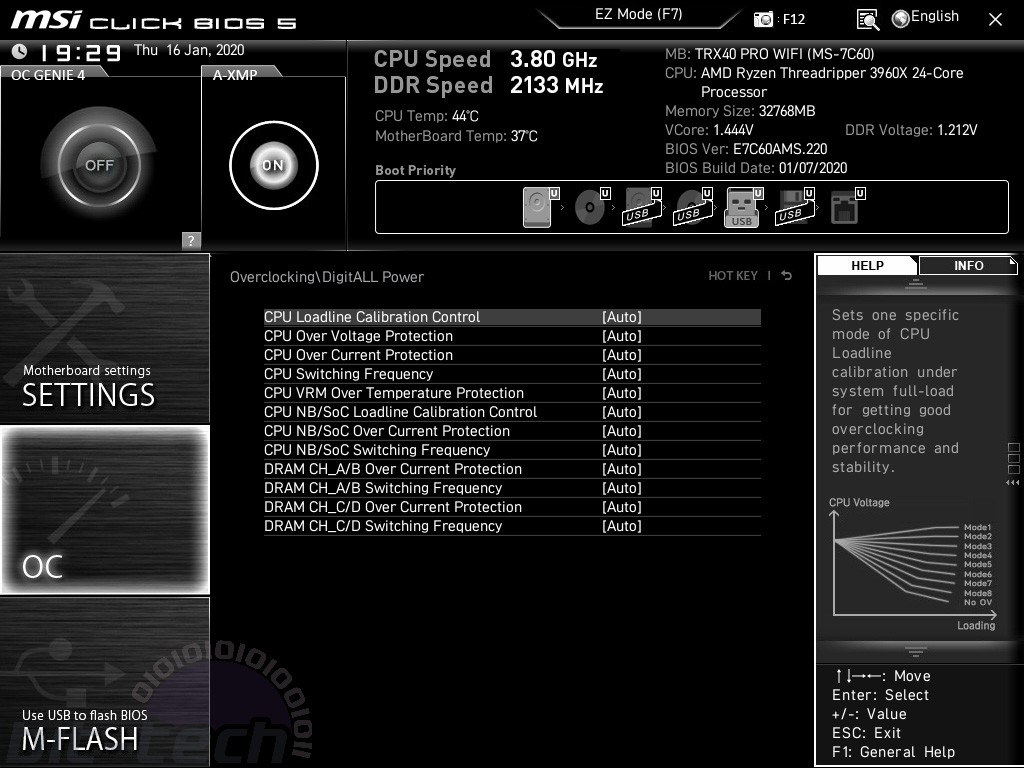This screenshot has width=1024, height=768.
Task: Open DRAM CH_A/B Over Current Protection value
Action: (x=622, y=469)
